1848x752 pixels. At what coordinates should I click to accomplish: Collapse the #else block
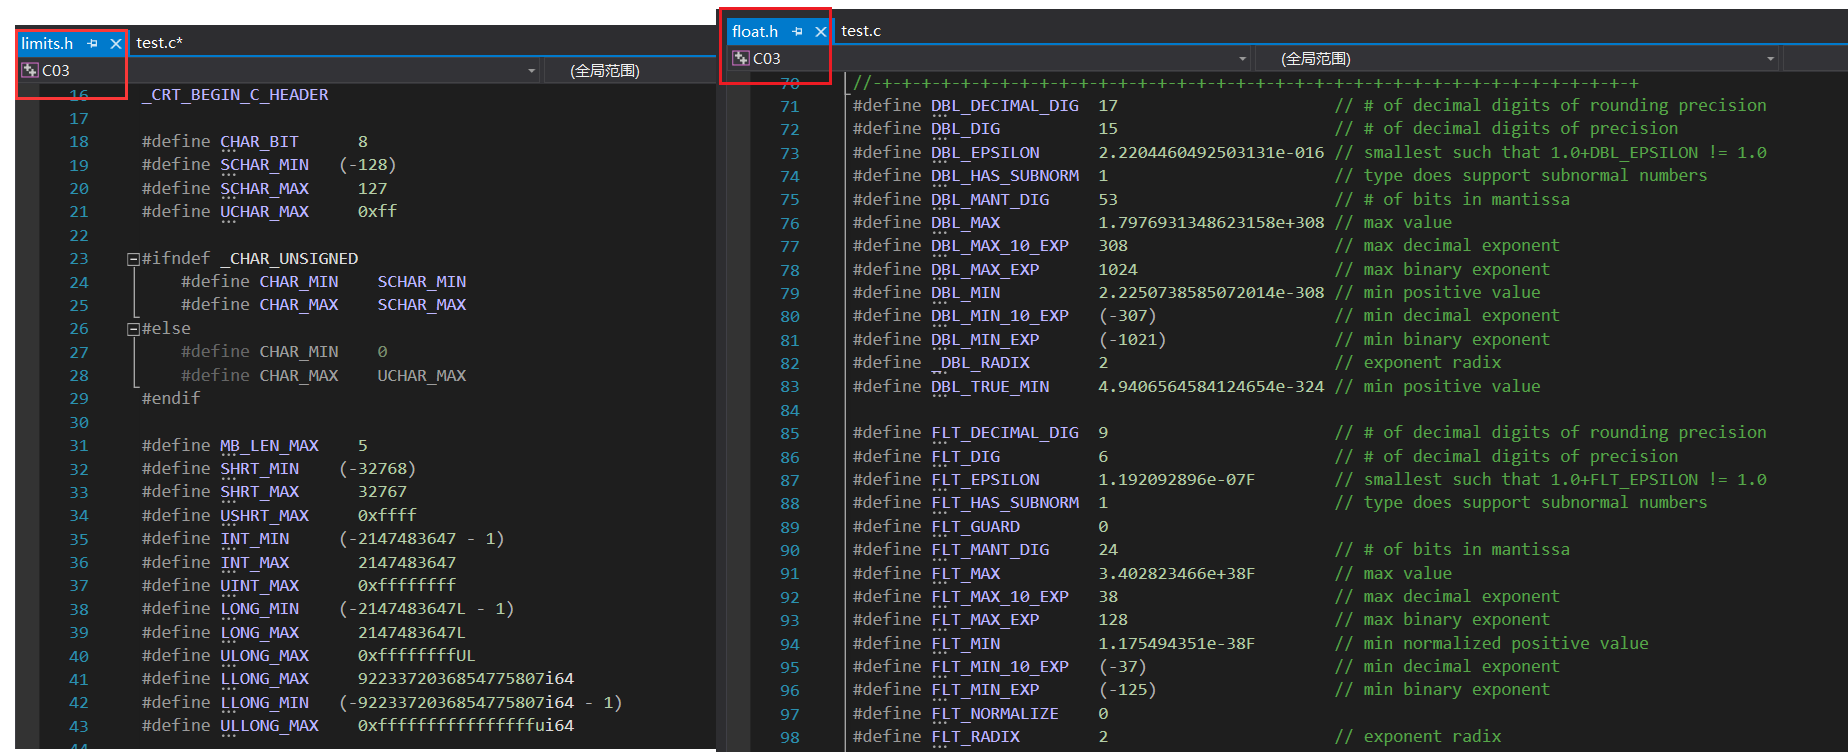(x=133, y=329)
